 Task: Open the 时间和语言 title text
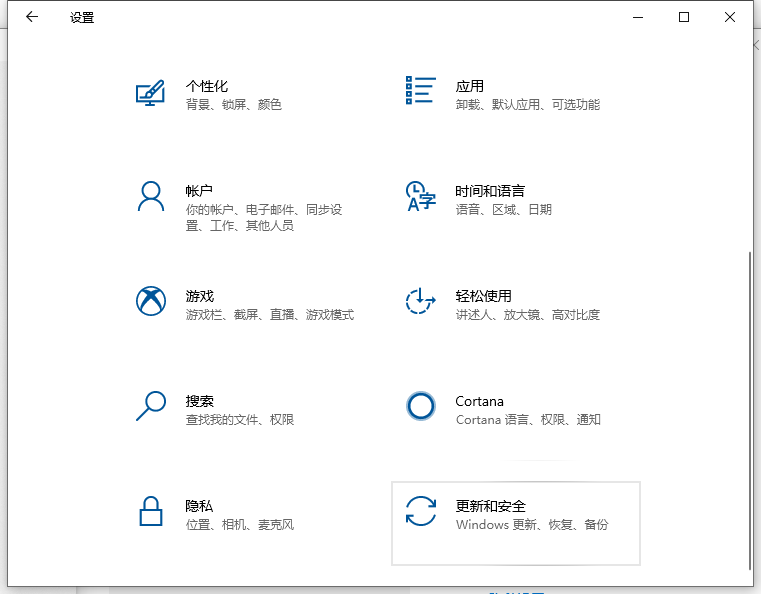[x=489, y=191]
